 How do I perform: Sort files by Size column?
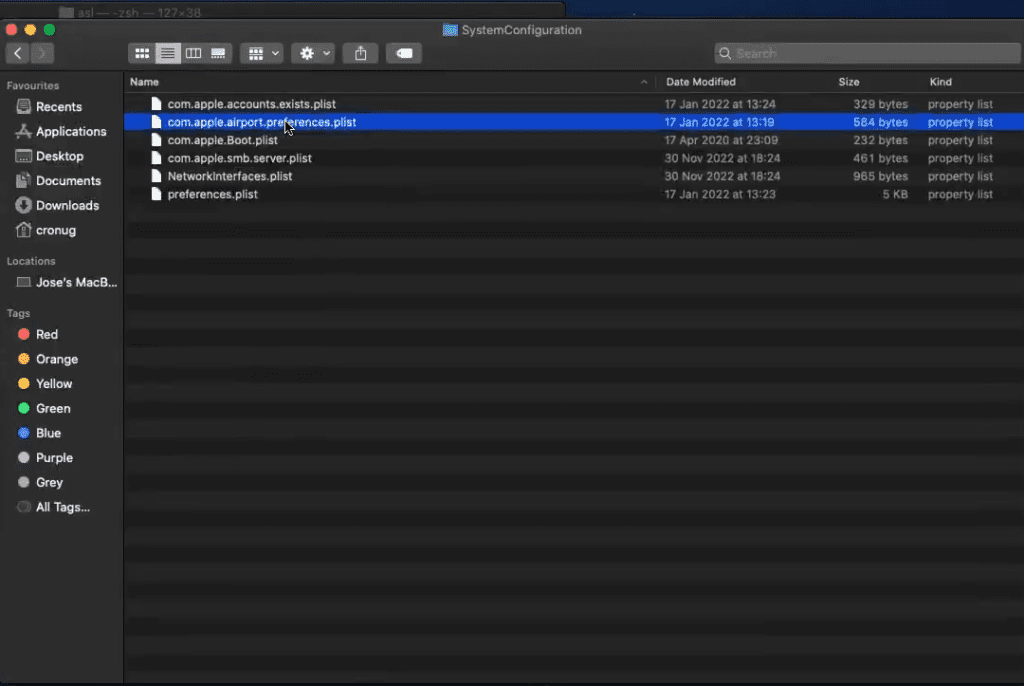(x=848, y=82)
